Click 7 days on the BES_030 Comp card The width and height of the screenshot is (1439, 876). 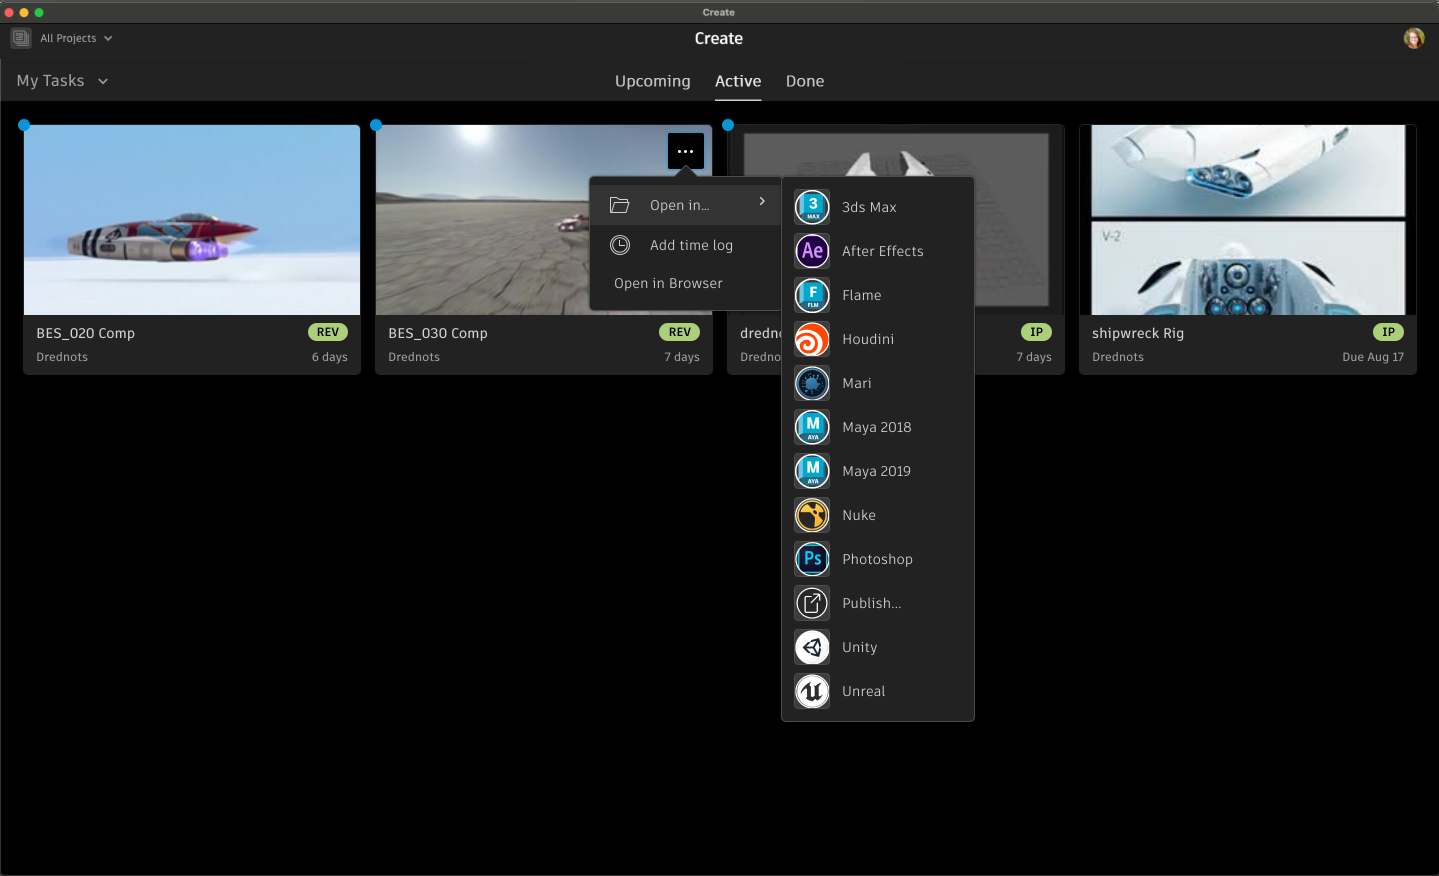(x=682, y=357)
